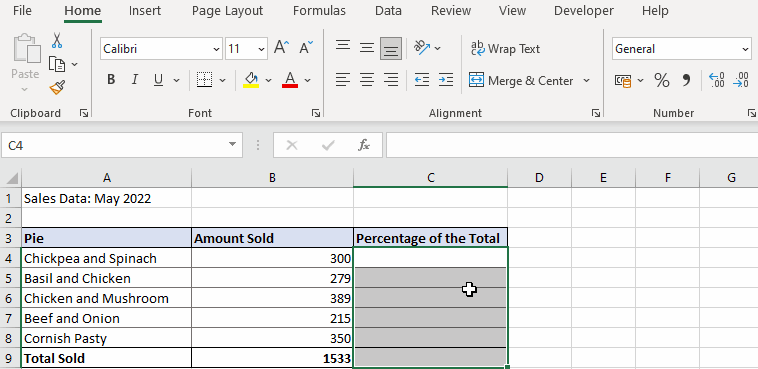
Task: Select column B header
Action: [x=272, y=178]
